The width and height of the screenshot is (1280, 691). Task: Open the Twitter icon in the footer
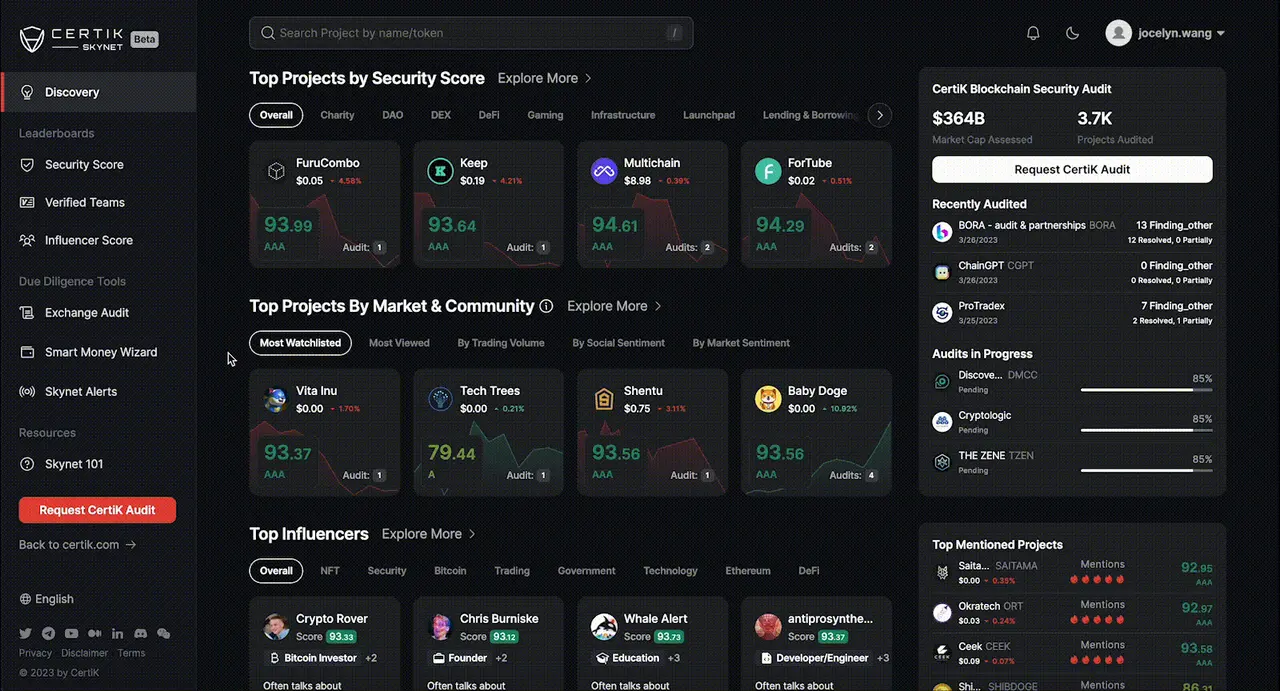26,634
